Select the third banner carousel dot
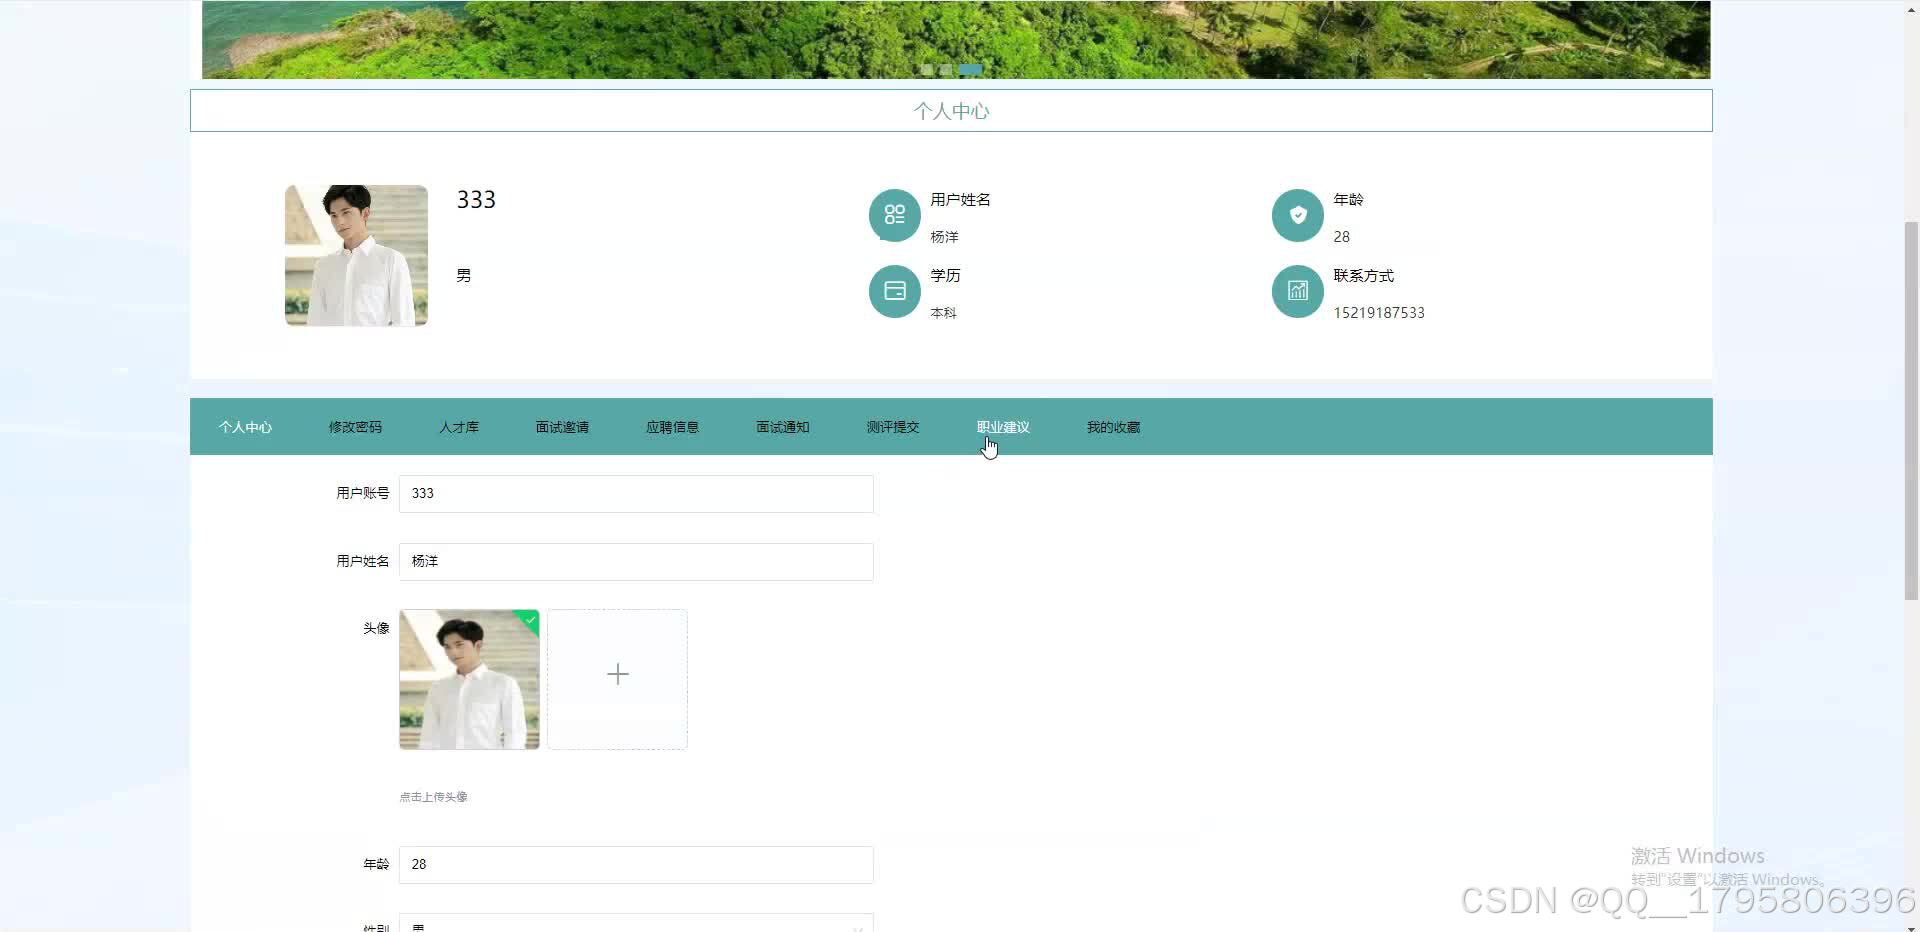1920x932 pixels. [x=970, y=70]
